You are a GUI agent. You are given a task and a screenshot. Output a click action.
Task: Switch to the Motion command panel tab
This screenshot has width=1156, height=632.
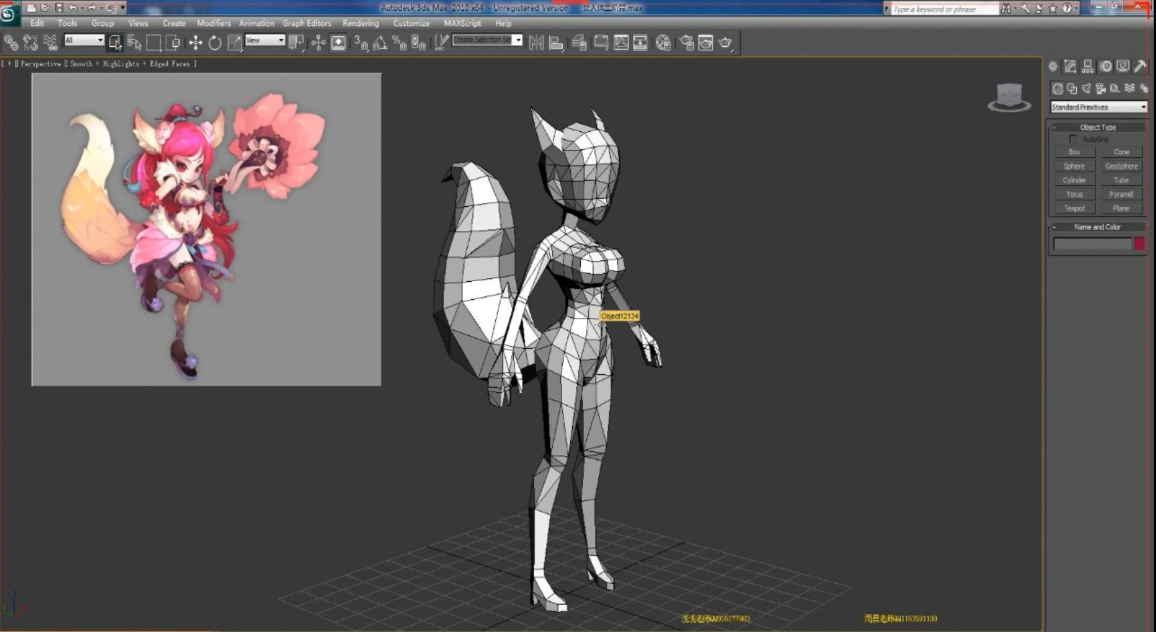(x=1105, y=66)
